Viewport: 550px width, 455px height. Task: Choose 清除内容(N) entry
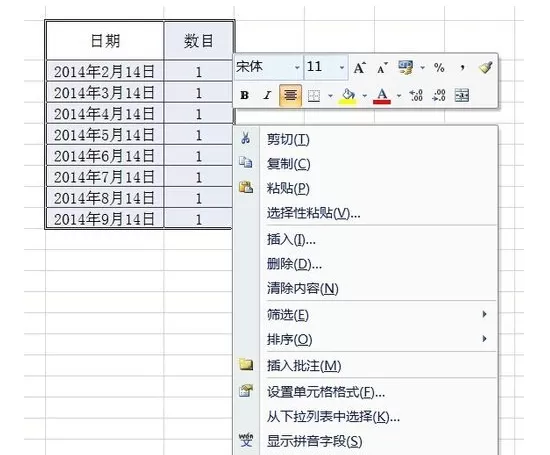pyautogui.click(x=365, y=288)
